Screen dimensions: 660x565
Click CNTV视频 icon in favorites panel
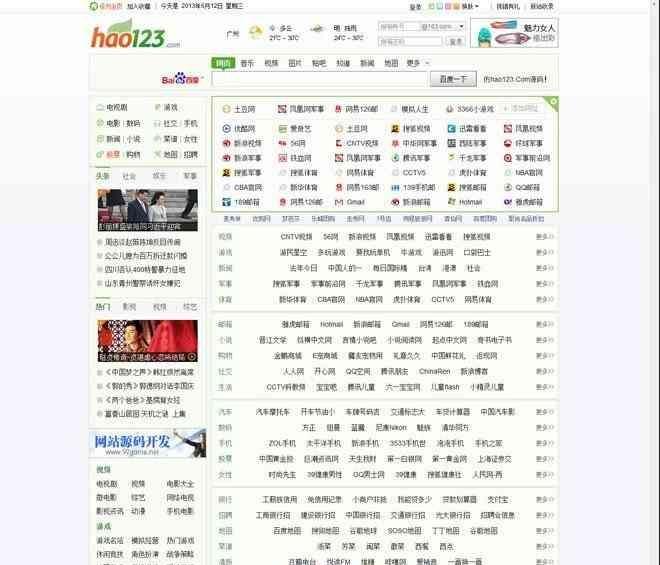pyautogui.click(x=339, y=144)
